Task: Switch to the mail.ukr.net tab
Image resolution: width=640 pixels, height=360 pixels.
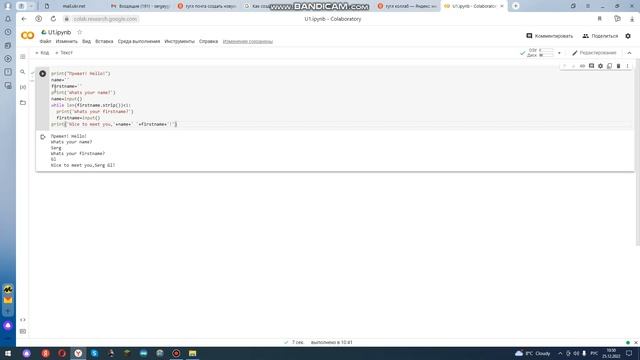Action: 73,6
